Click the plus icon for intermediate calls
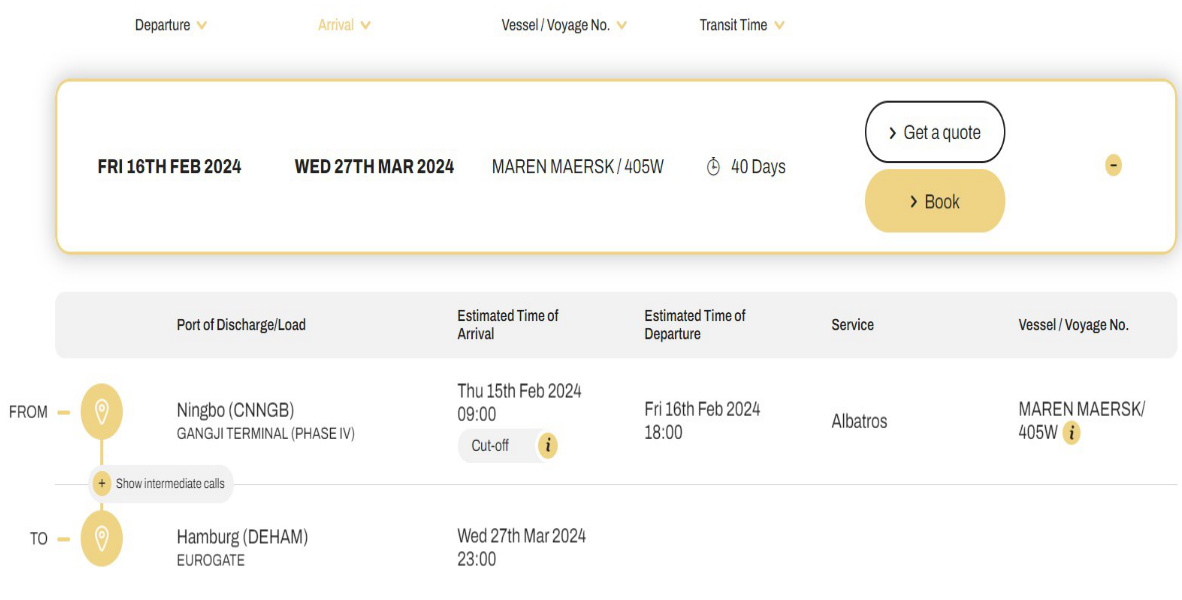 (x=102, y=483)
